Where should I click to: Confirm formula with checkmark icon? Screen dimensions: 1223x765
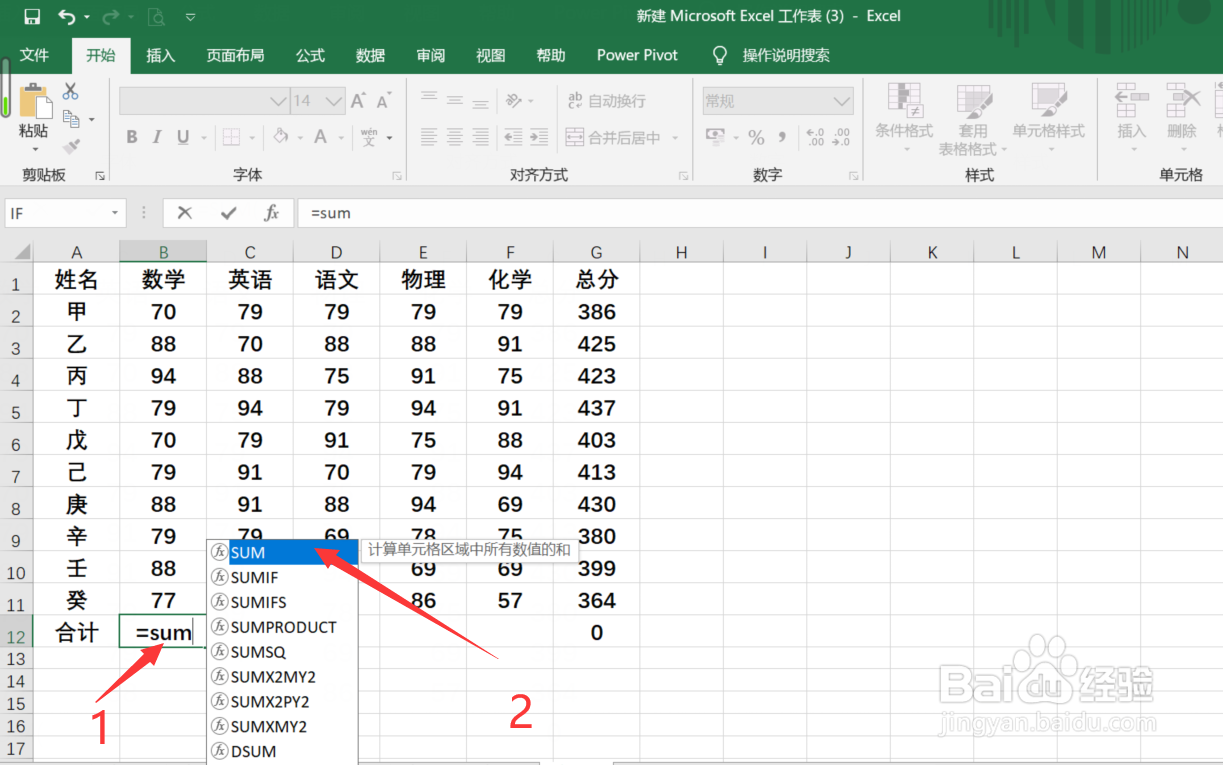coord(229,213)
